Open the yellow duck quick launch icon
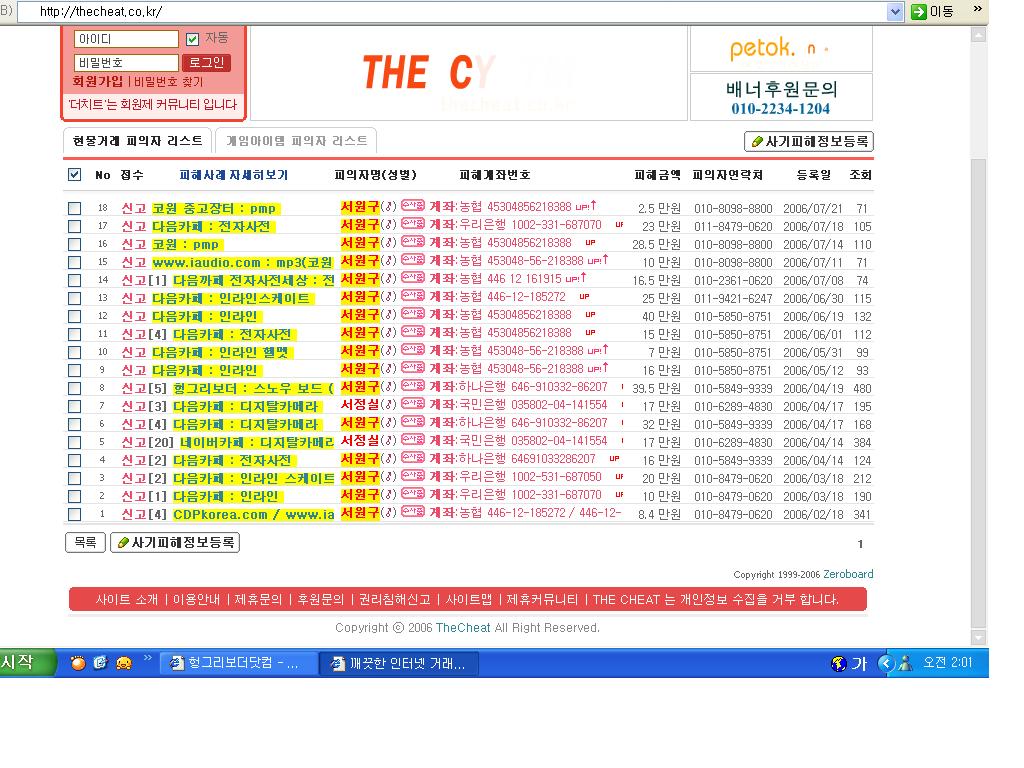This screenshot has height=768, width=1024. pyautogui.click(x=123, y=664)
